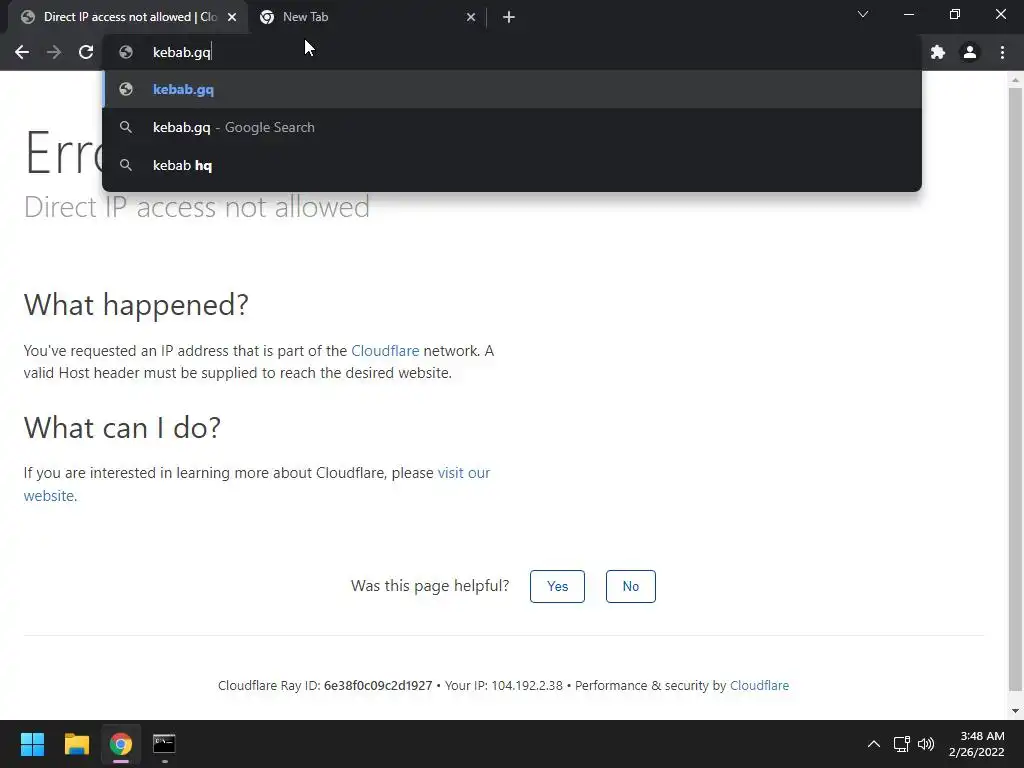Click the 'What happened?' heading

tap(136, 305)
